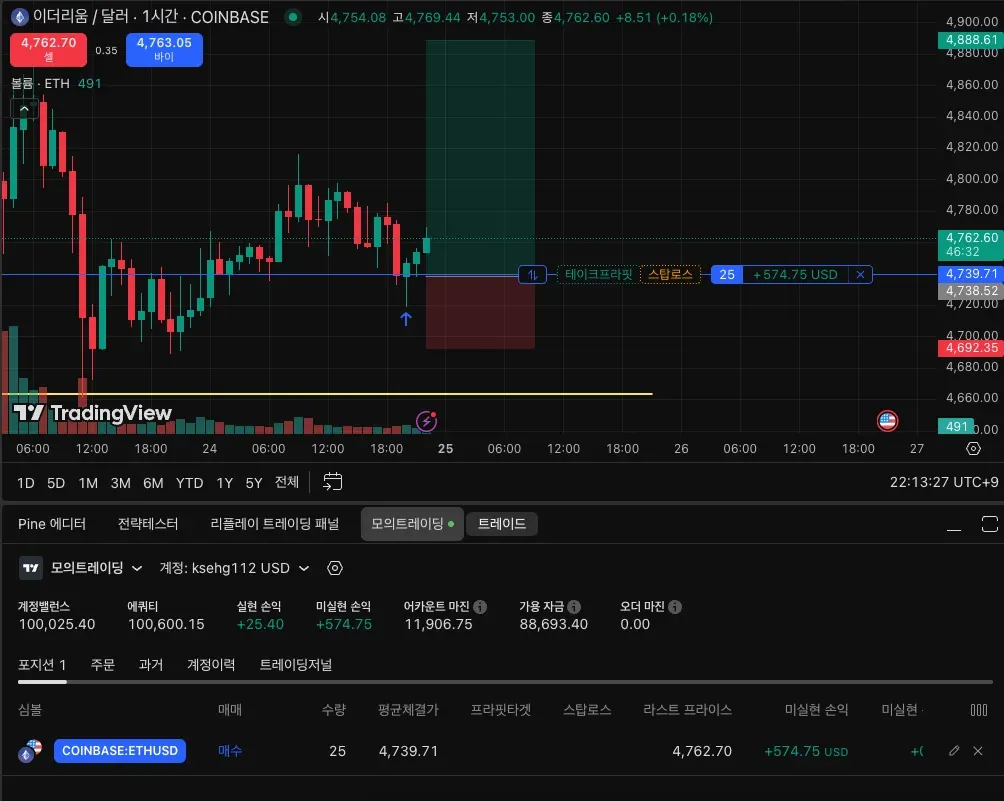The height and width of the screenshot is (801, 1004).
Task: Click the lightning event icon on time axis
Action: tap(426, 421)
